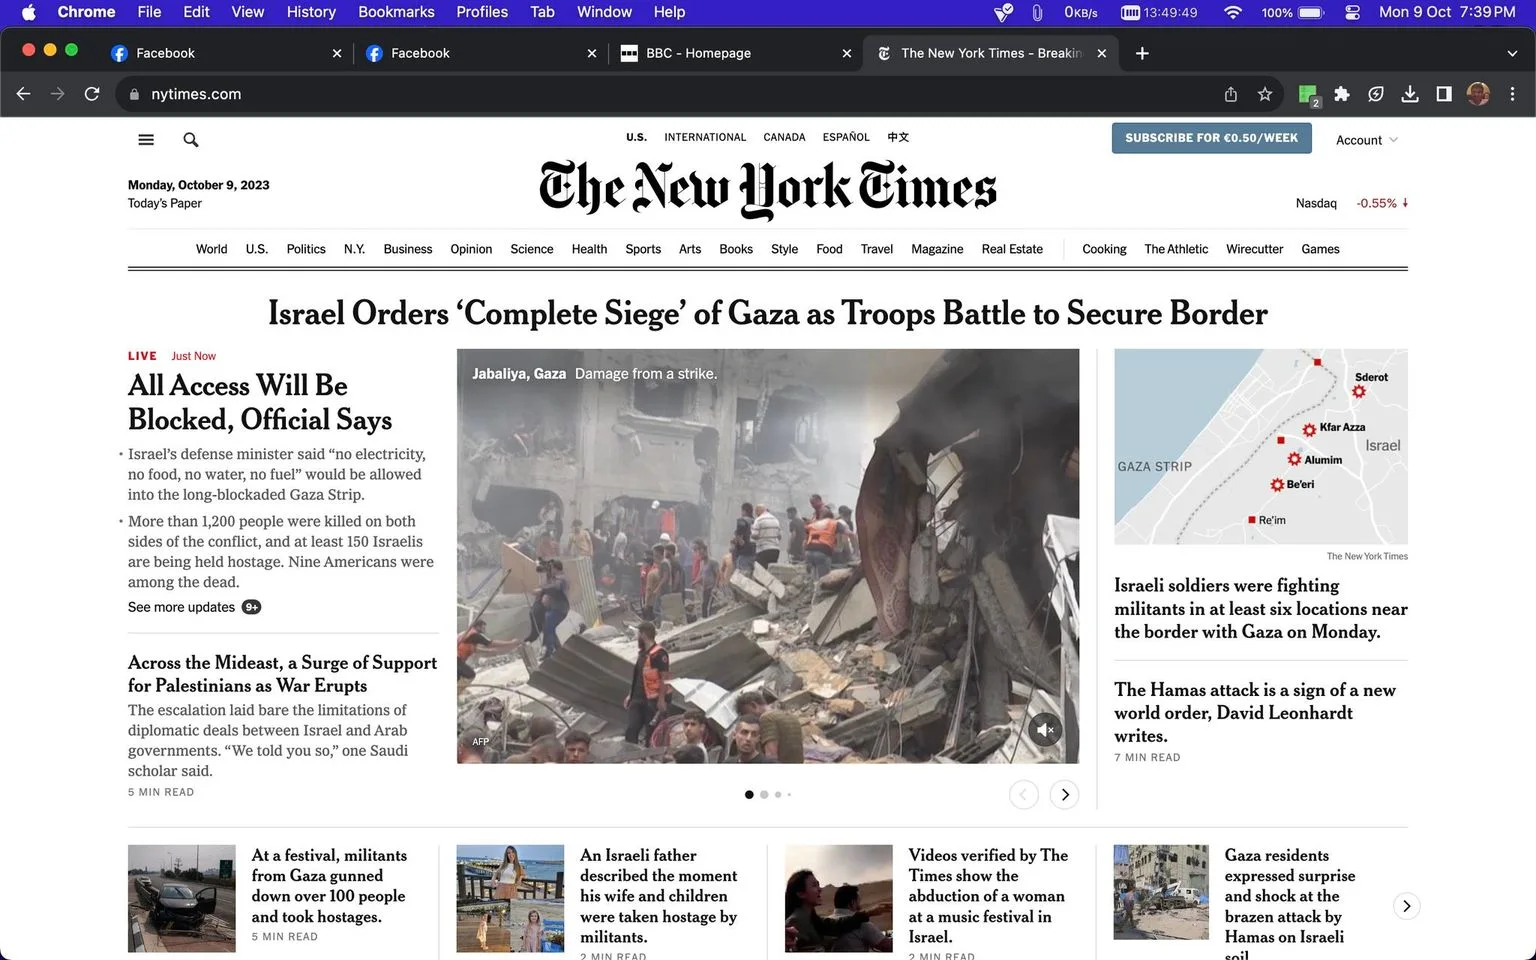The image size is (1536, 960).
Task: Open the Chrome profile avatar
Action: click(1478, 94)
